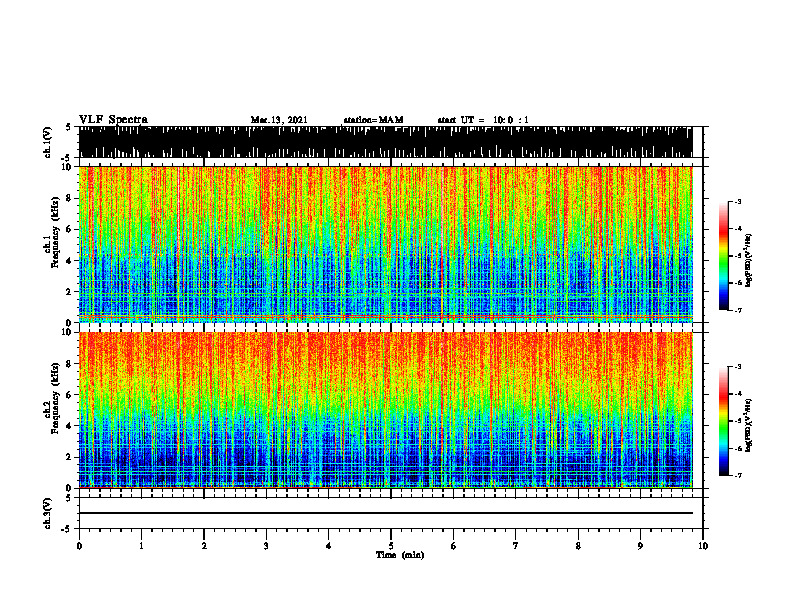The image size is (792, 612).
Task: Click time axis tick label "7"
Action: 516,546
